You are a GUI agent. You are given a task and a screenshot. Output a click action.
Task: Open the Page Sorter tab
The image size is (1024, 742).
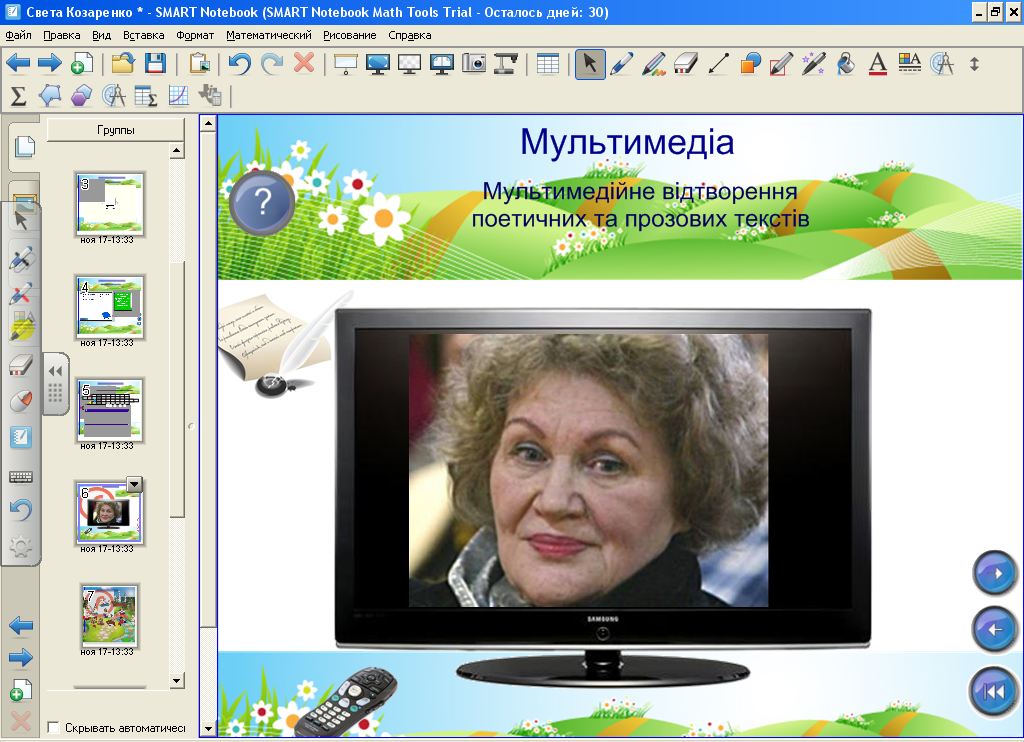(x=24, y=146)
